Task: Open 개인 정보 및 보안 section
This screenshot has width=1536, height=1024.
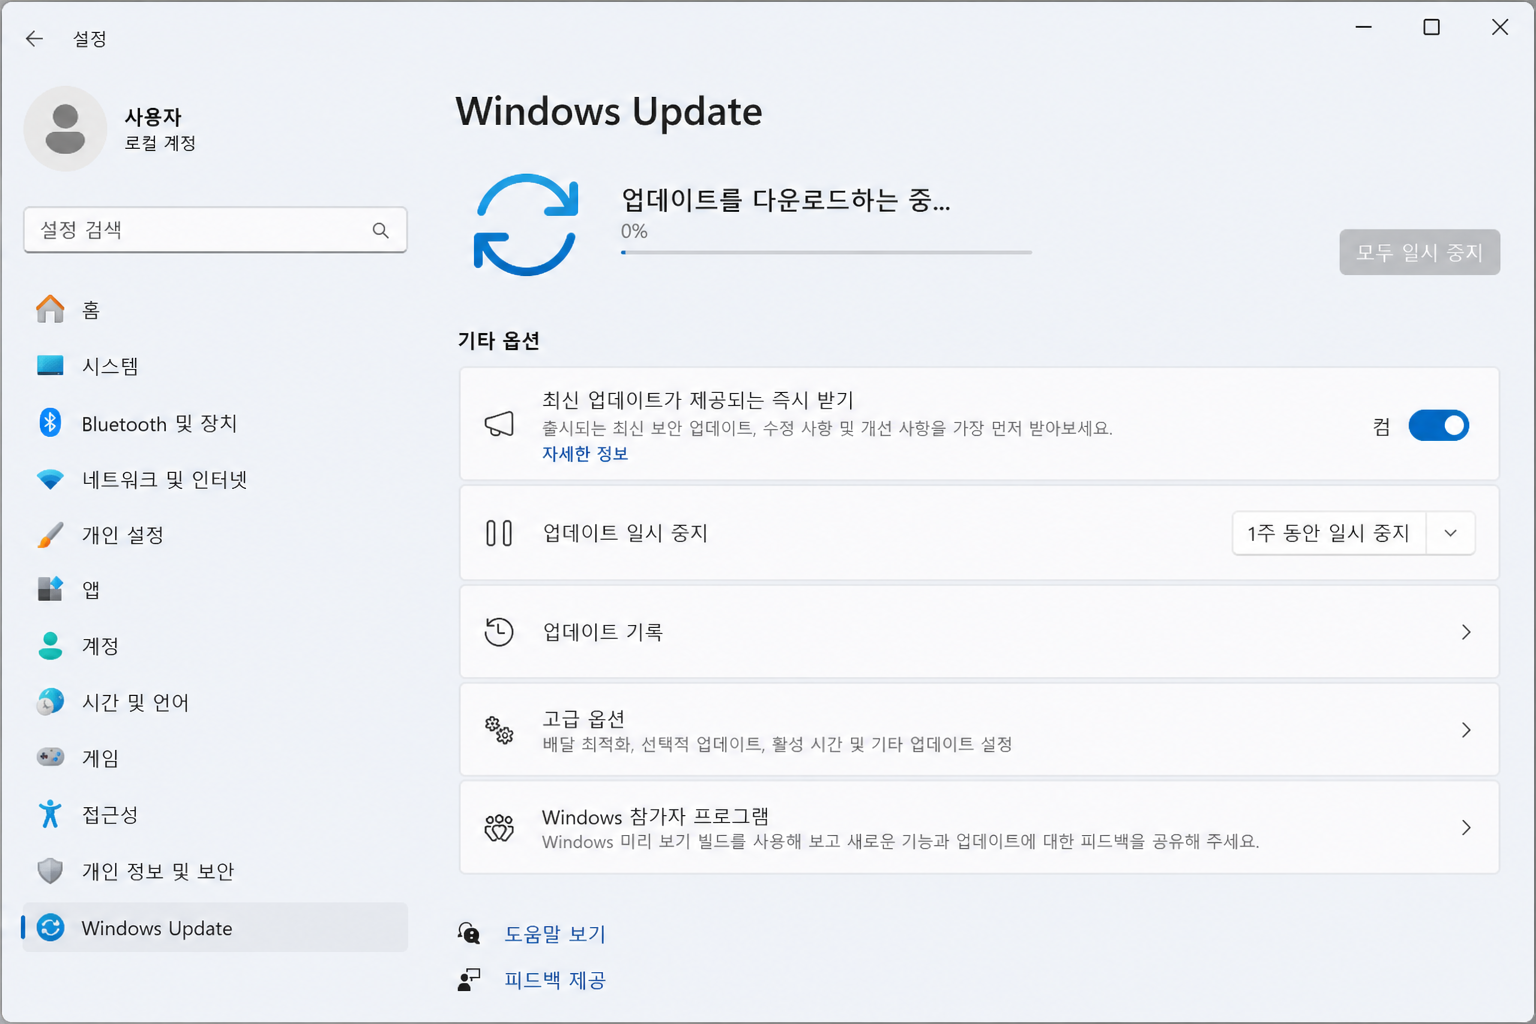Action: click(x=215, y=871)
